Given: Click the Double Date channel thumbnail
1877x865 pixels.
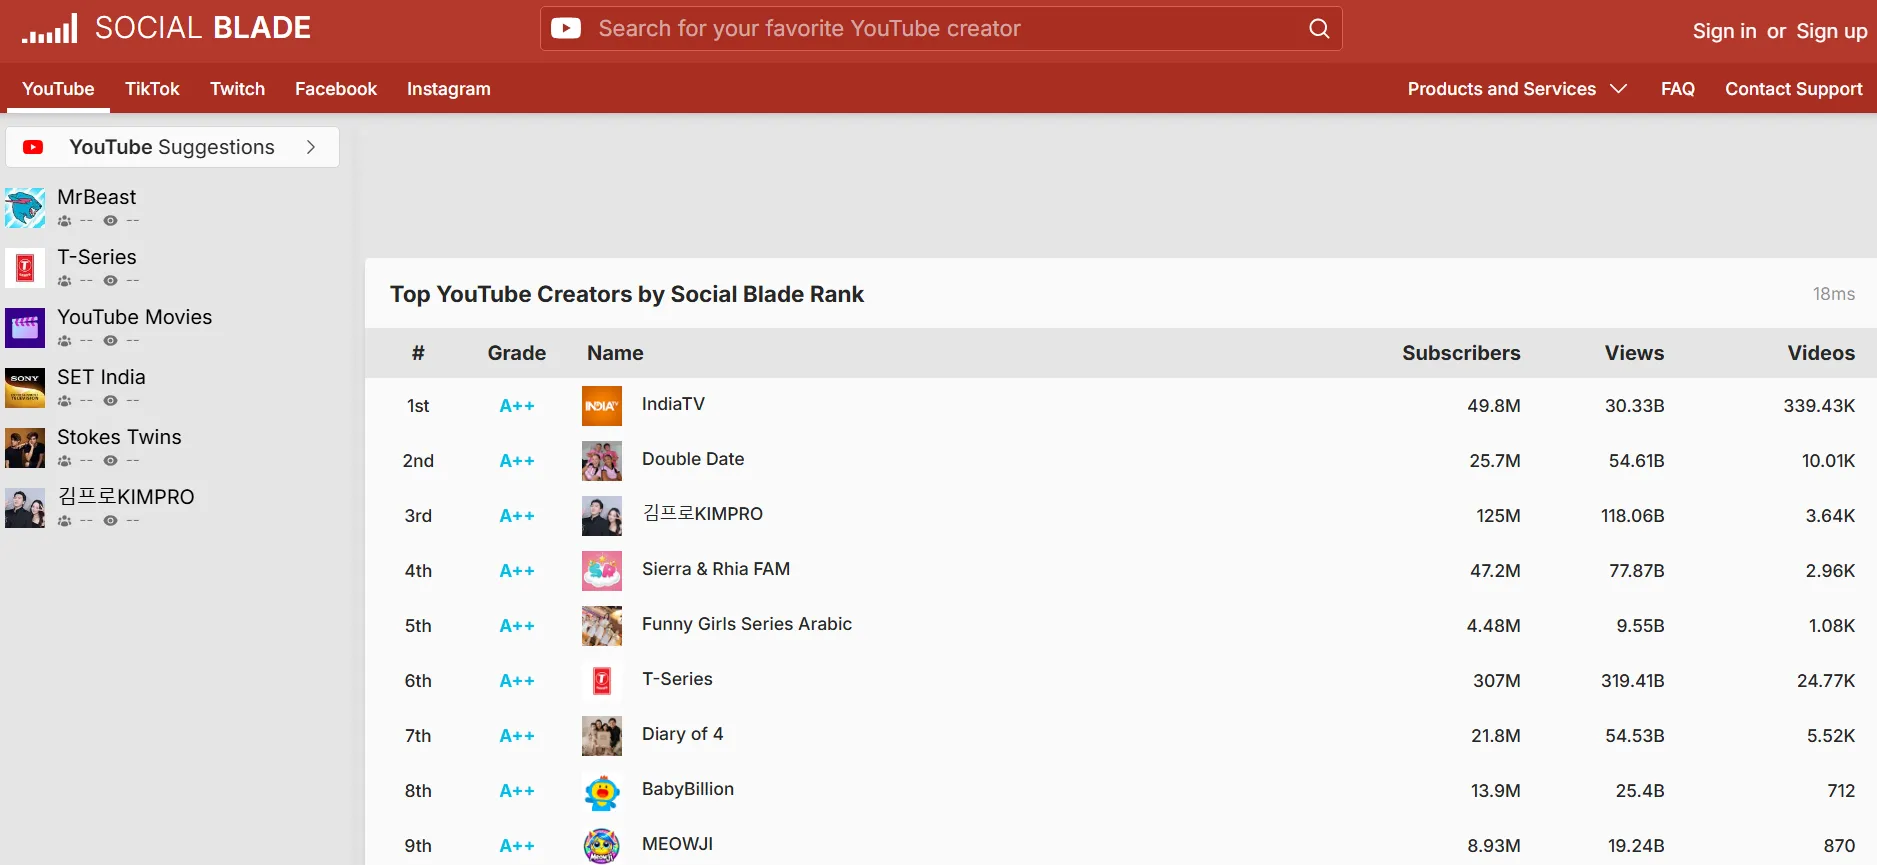Looking at the screenshot, I should [602, 461].
